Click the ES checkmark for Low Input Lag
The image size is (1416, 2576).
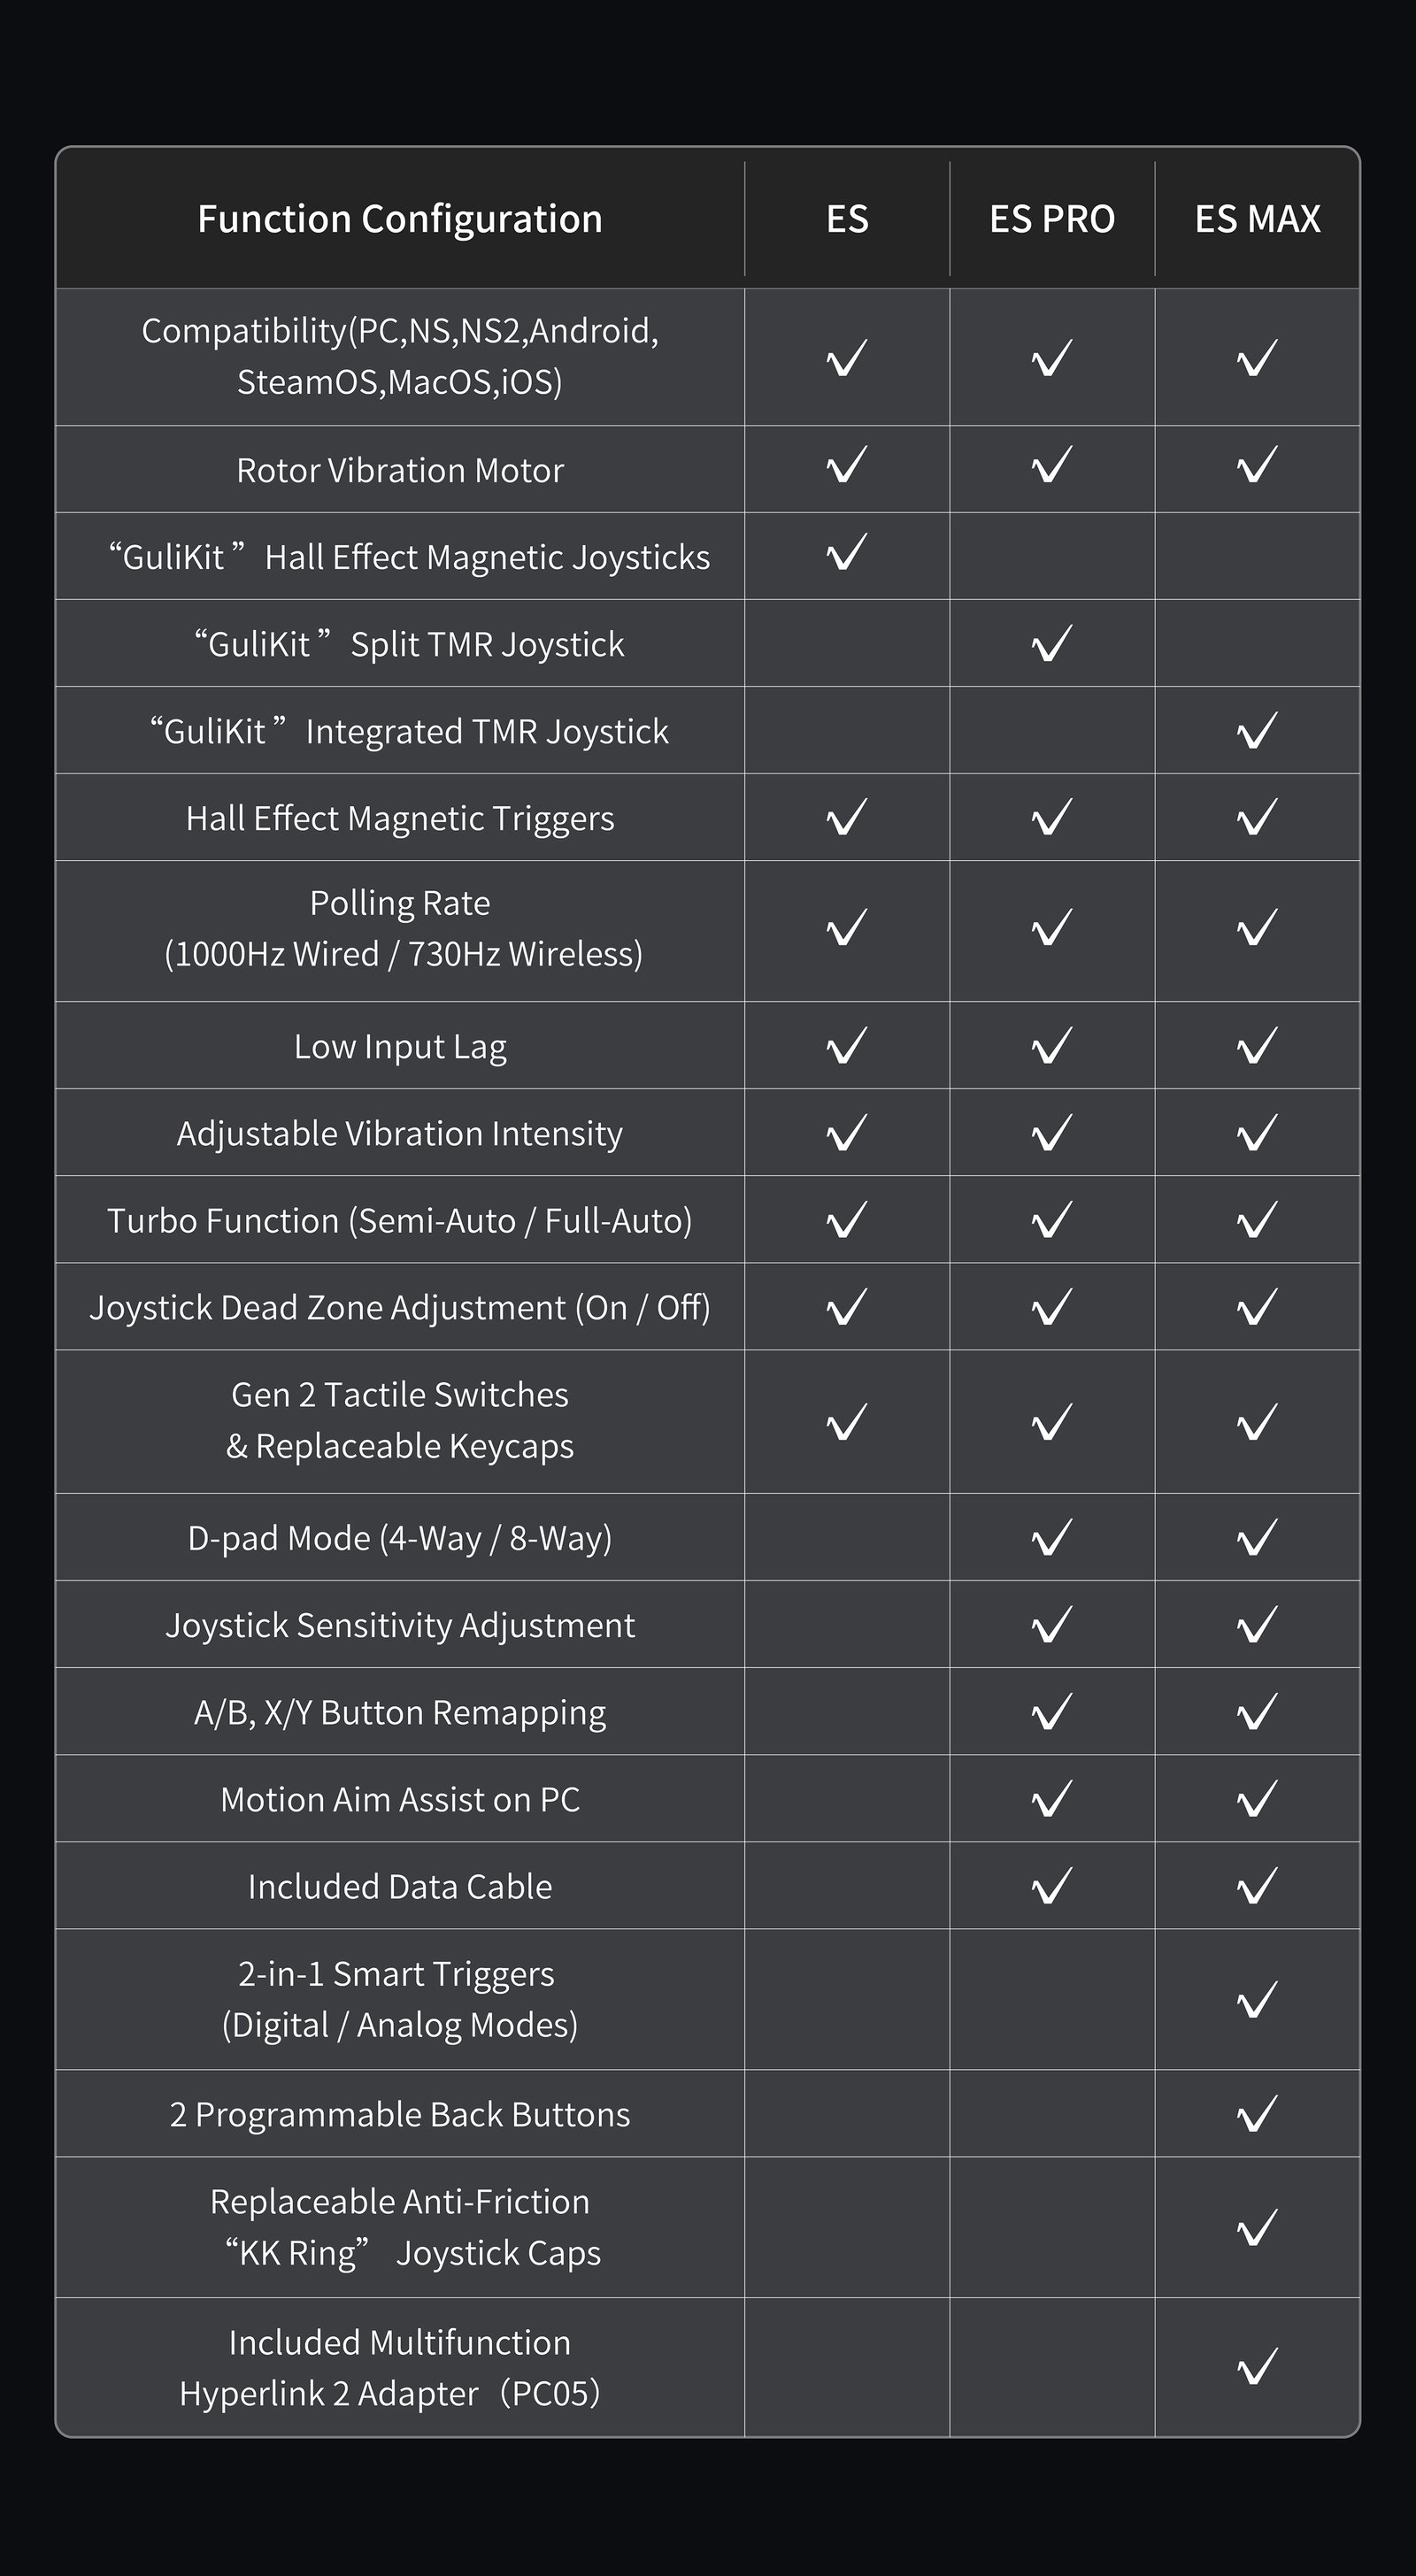(847, 1046)
